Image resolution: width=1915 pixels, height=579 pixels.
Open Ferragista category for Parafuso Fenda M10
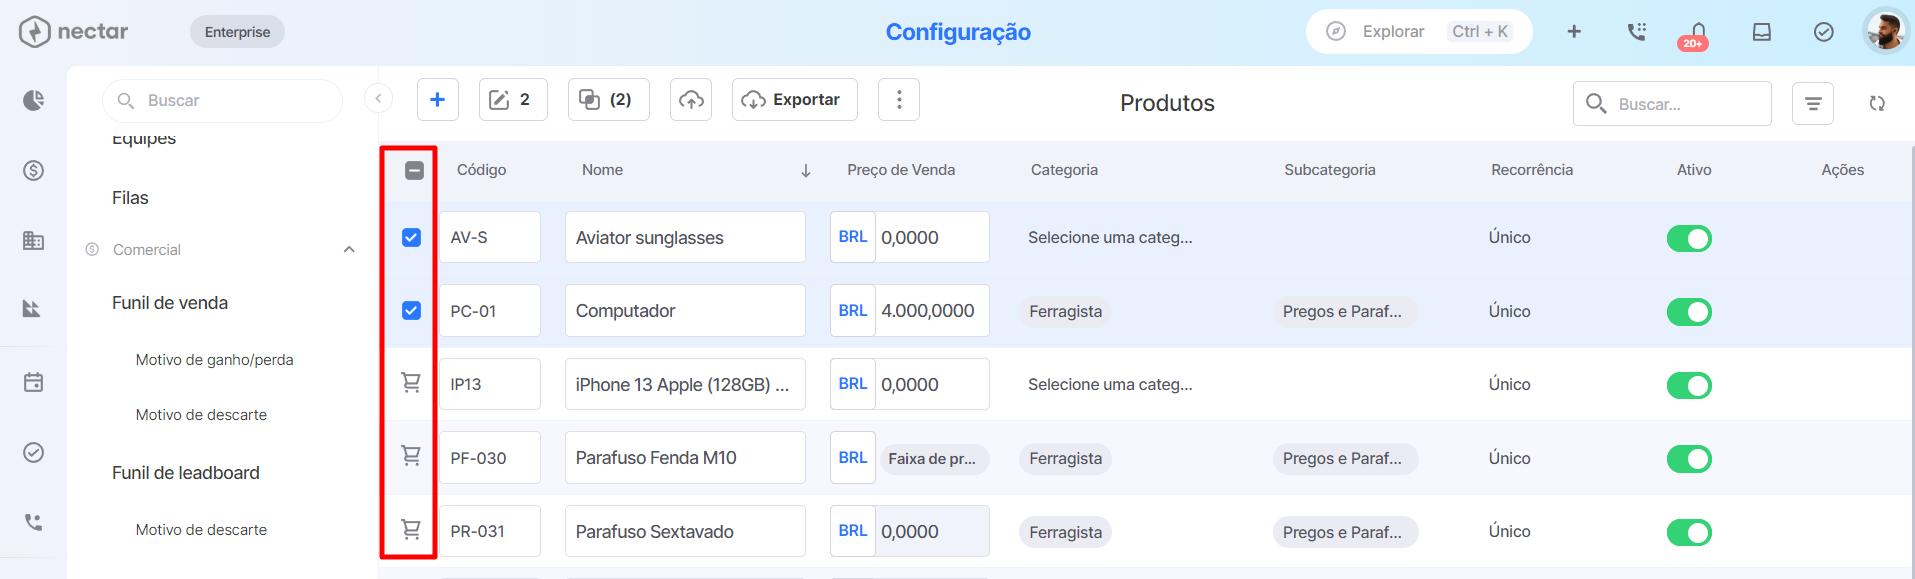1066,458
